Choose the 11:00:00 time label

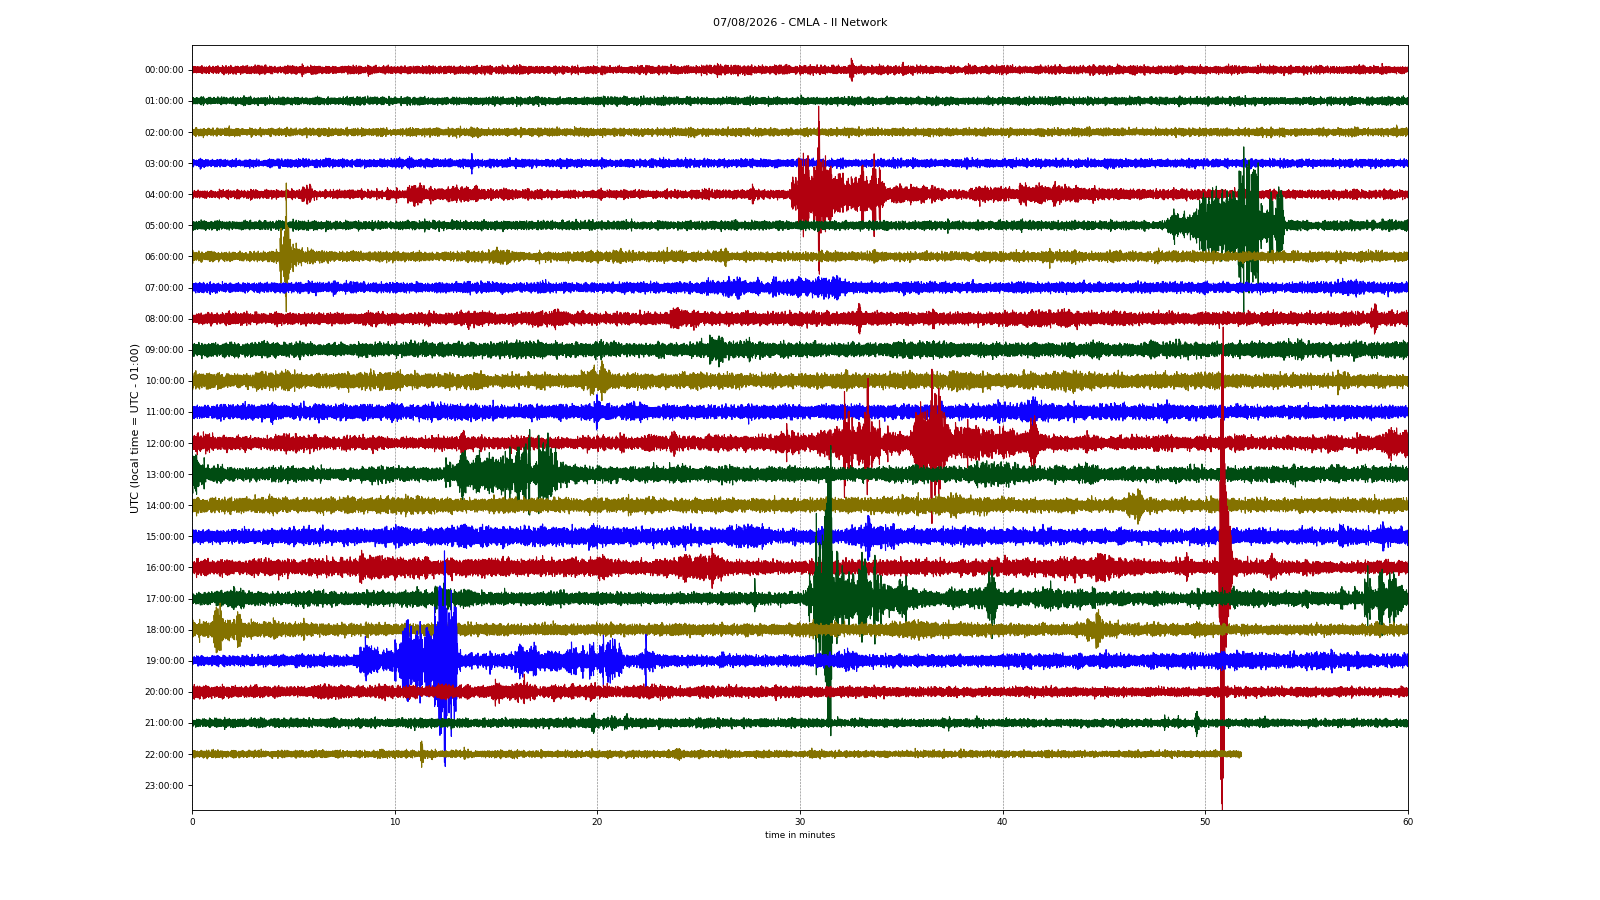point(164,412)
